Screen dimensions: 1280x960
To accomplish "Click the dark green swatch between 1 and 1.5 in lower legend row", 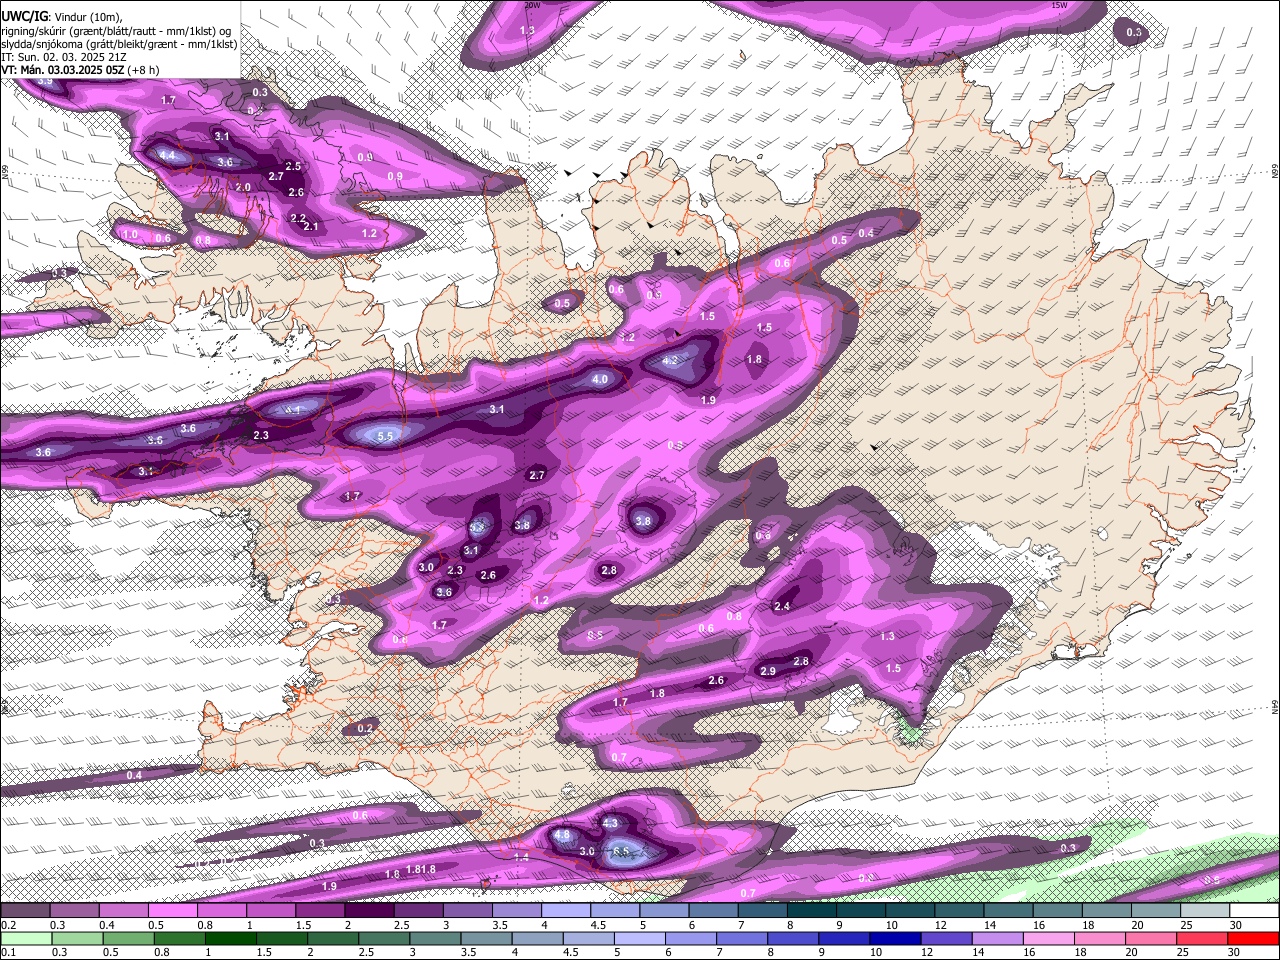I will (x=229, y=938).
